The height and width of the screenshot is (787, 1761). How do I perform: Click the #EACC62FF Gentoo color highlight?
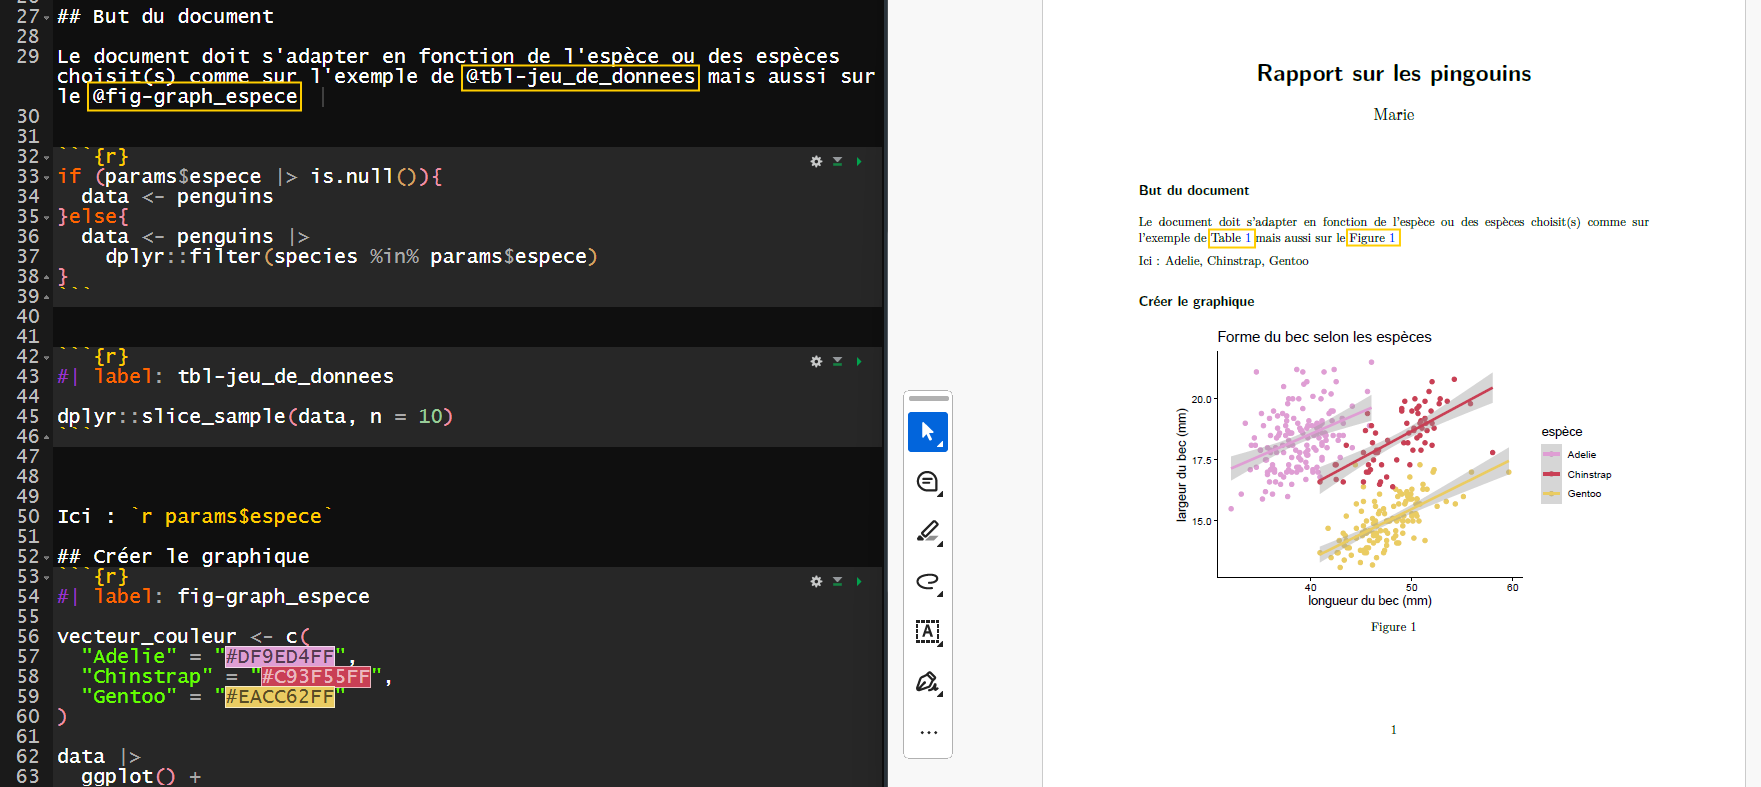coord(280,697)
